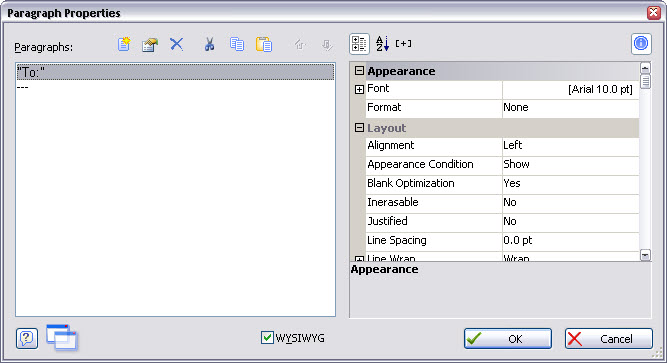Click the Cancel button
This screenshot has height=363, width=667.
click(609, 339)
